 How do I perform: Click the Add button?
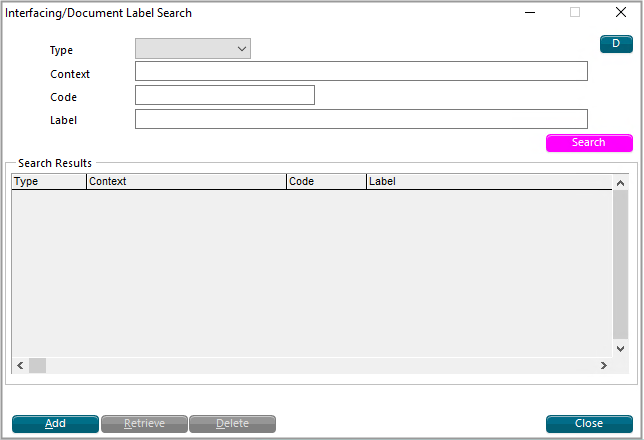click(x=55, y=424)
